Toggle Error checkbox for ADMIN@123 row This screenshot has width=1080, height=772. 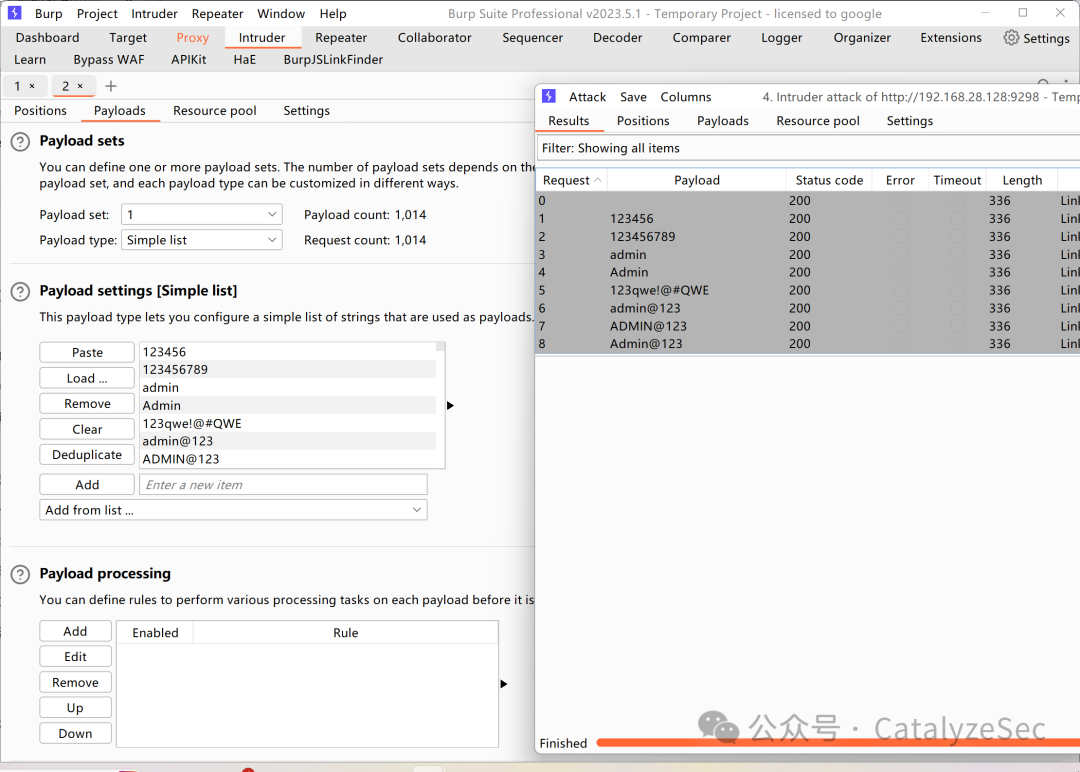pos(900,326)
